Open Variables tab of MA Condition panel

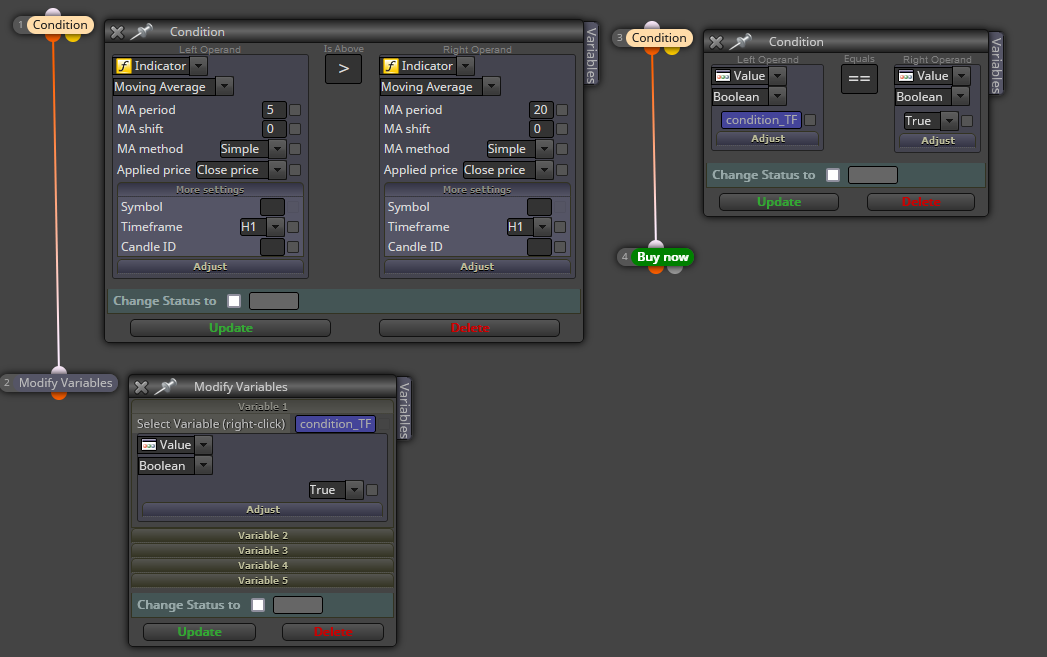[591, 55]
